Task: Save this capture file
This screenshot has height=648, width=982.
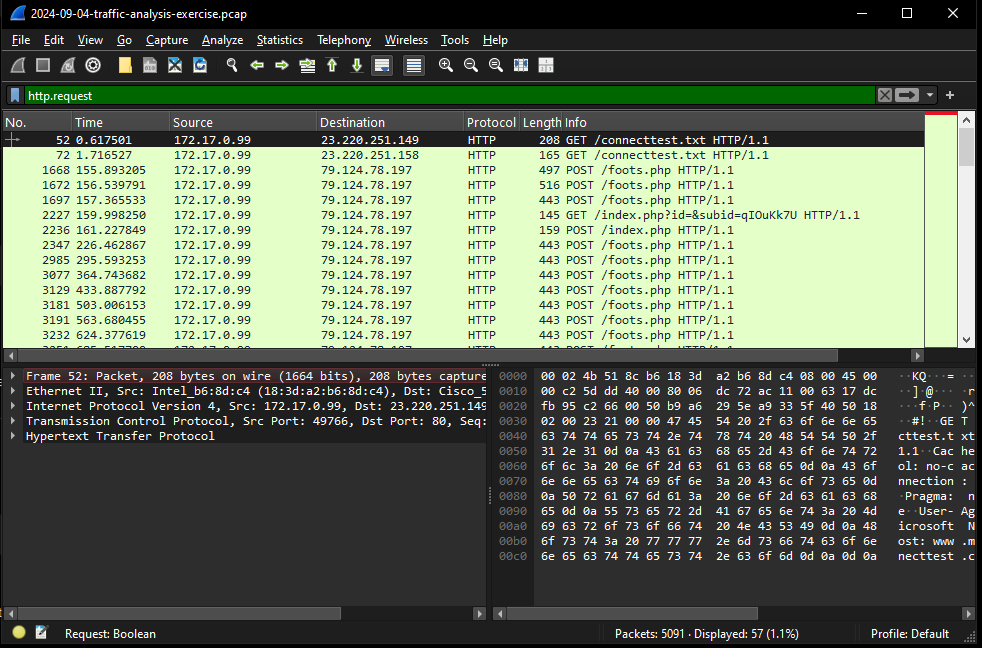Action: point(150,65)
